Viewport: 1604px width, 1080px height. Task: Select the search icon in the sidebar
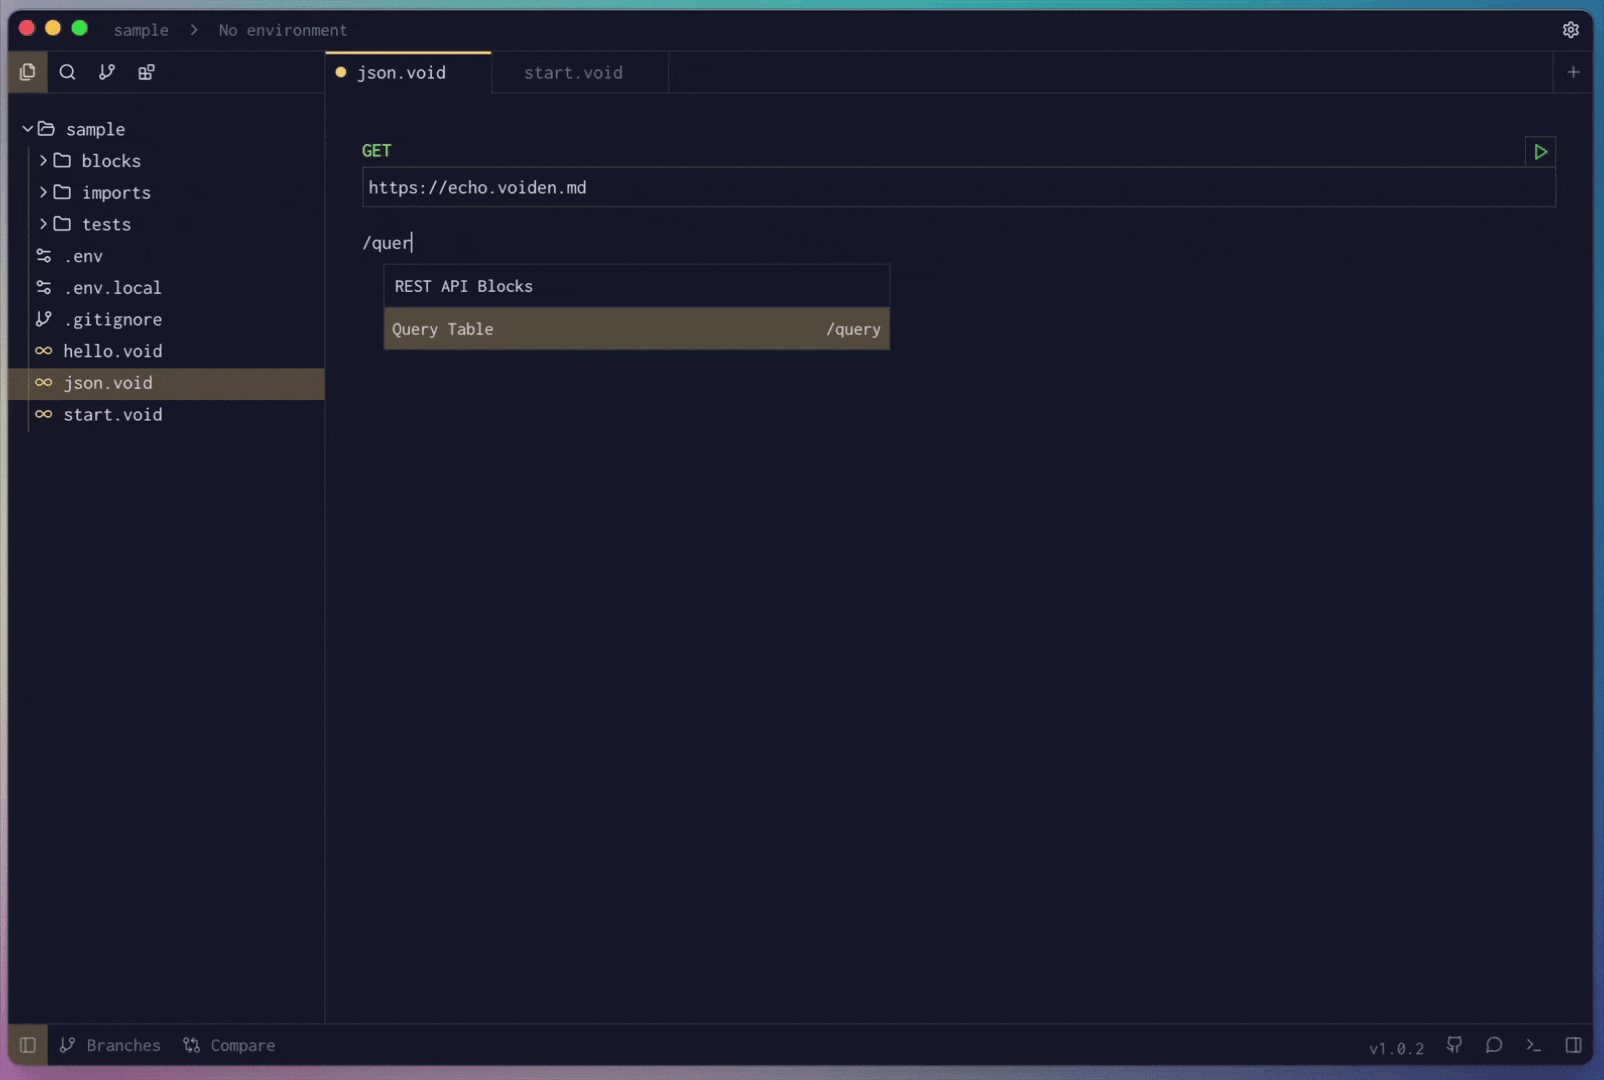point(67,72)
